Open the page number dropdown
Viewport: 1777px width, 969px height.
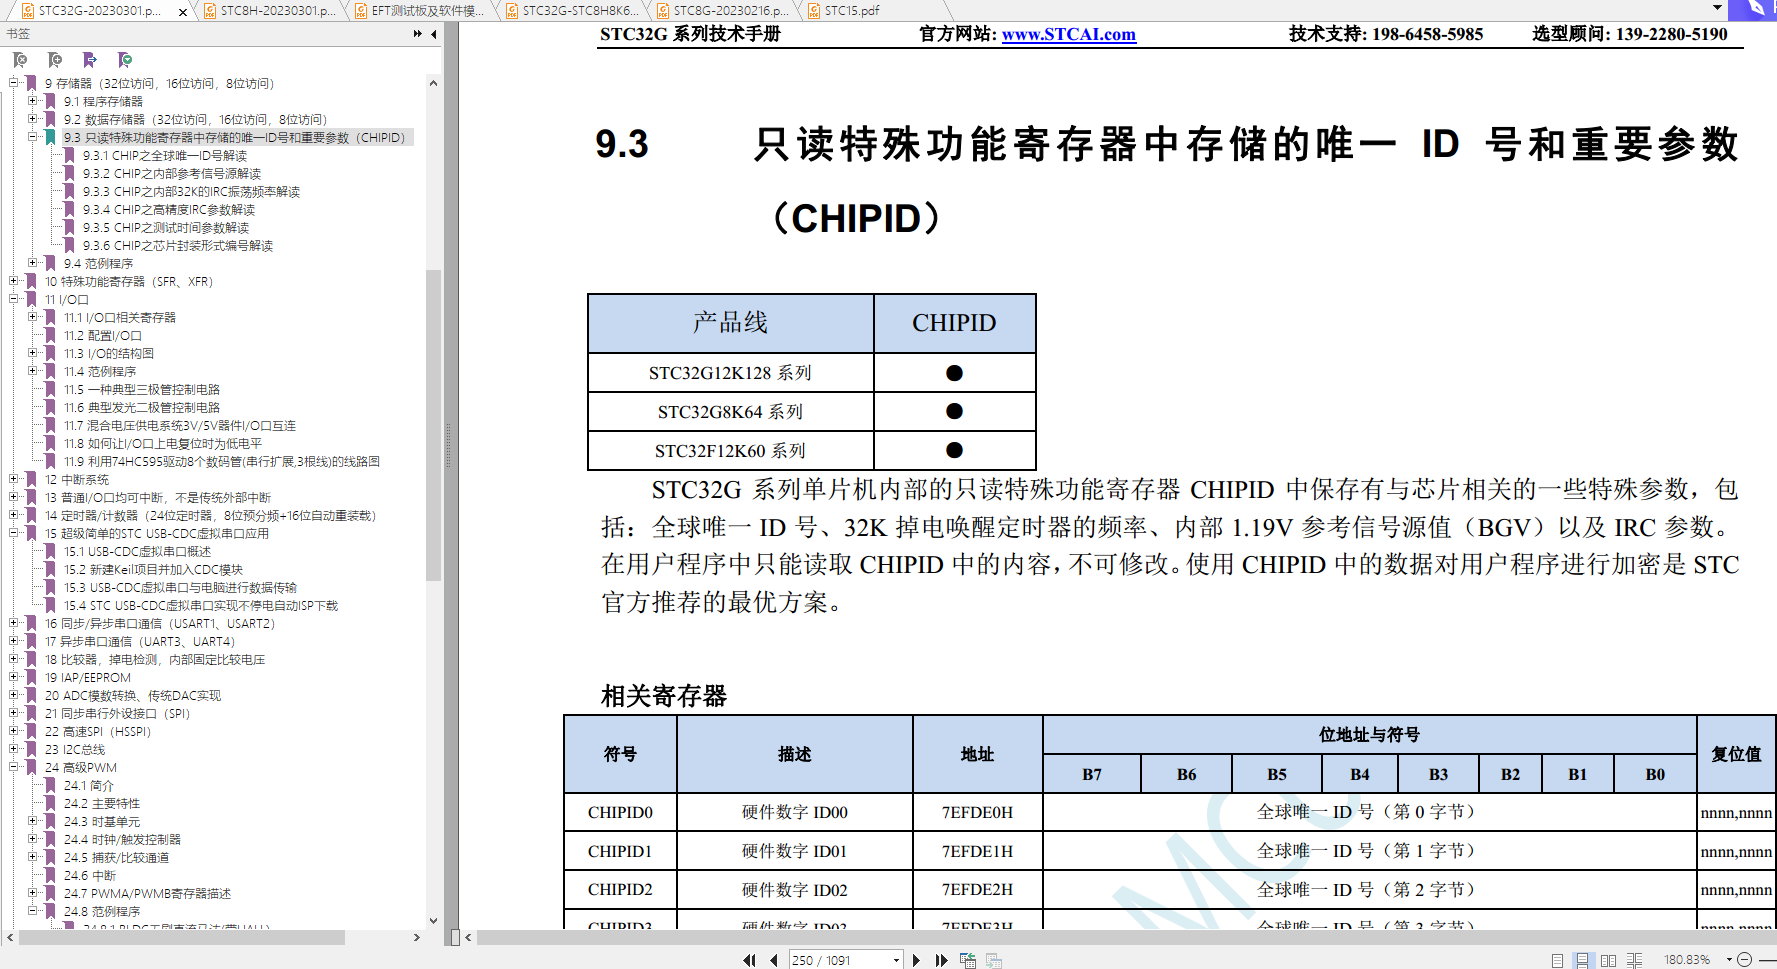tap(896, 960)
